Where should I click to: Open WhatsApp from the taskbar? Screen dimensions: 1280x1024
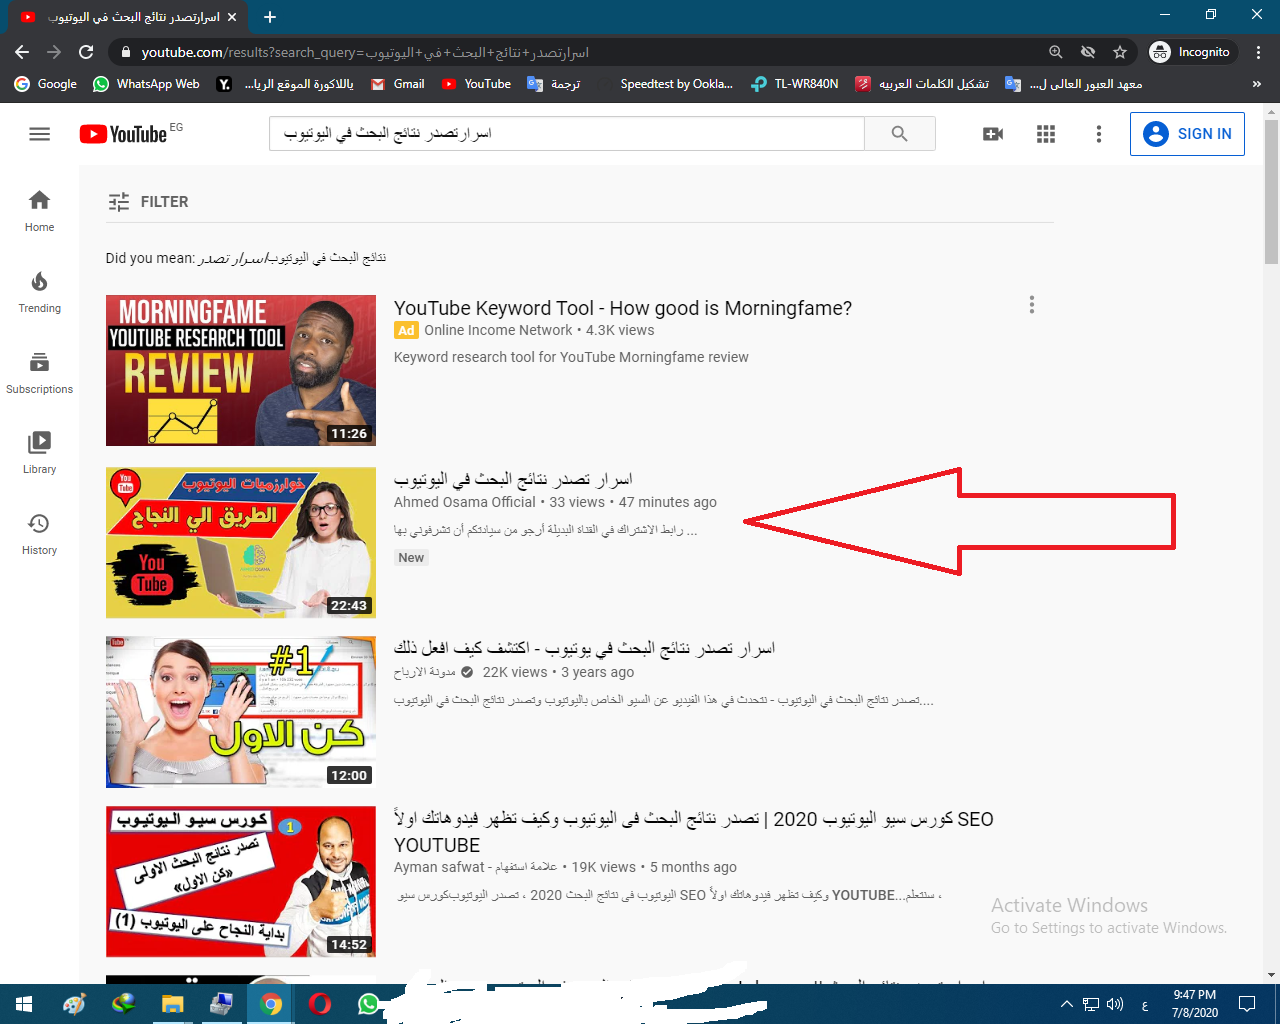click(x=369, y=1004)
